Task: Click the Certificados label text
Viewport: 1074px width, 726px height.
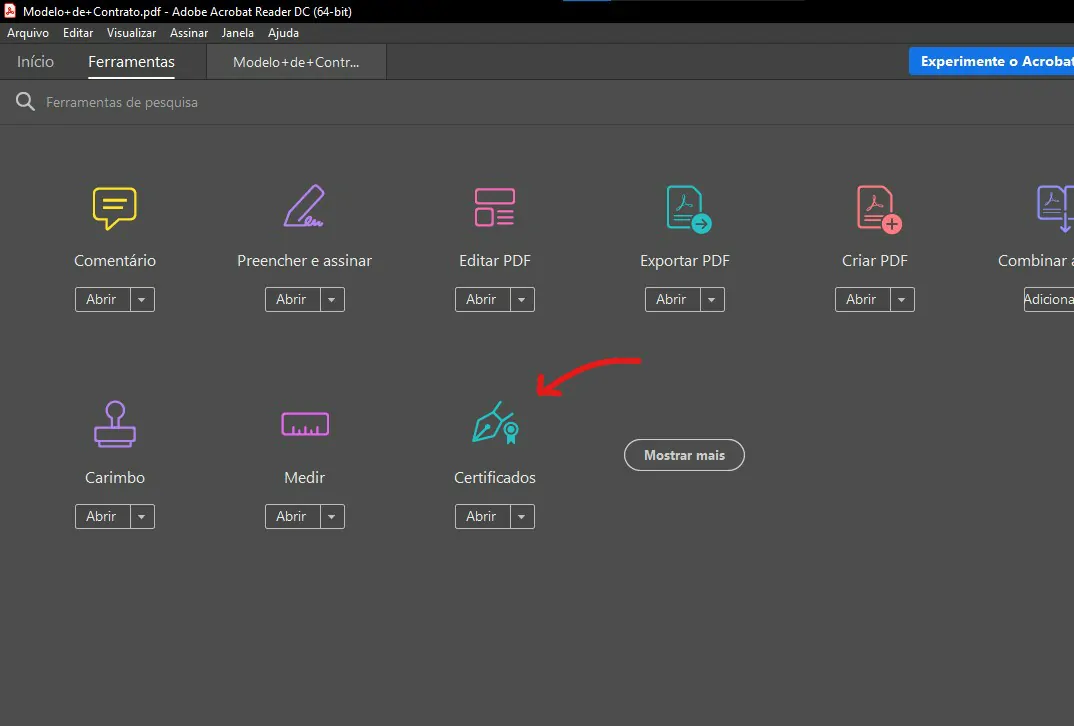Action: point(495,477)
